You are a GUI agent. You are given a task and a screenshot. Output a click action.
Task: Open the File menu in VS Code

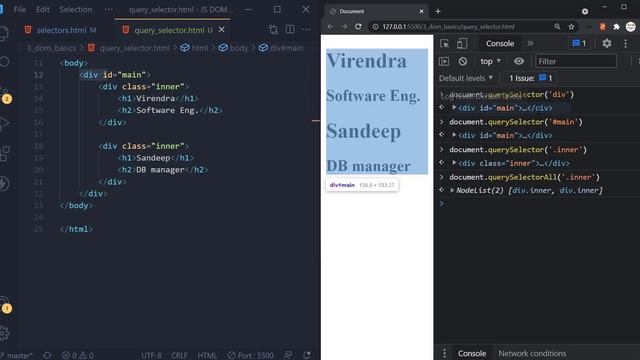click(x=20, y=9)
